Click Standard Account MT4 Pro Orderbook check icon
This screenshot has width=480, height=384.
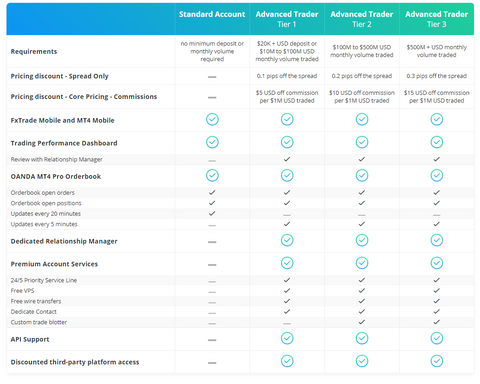(212, 175)
